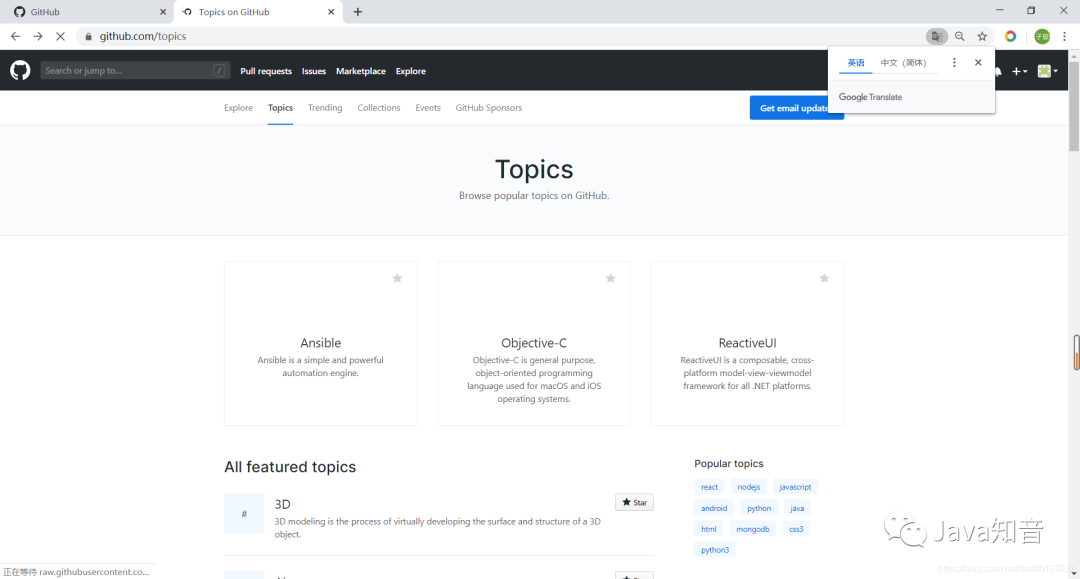
Task: Close the GitHub browser tab
Action: 163,12
